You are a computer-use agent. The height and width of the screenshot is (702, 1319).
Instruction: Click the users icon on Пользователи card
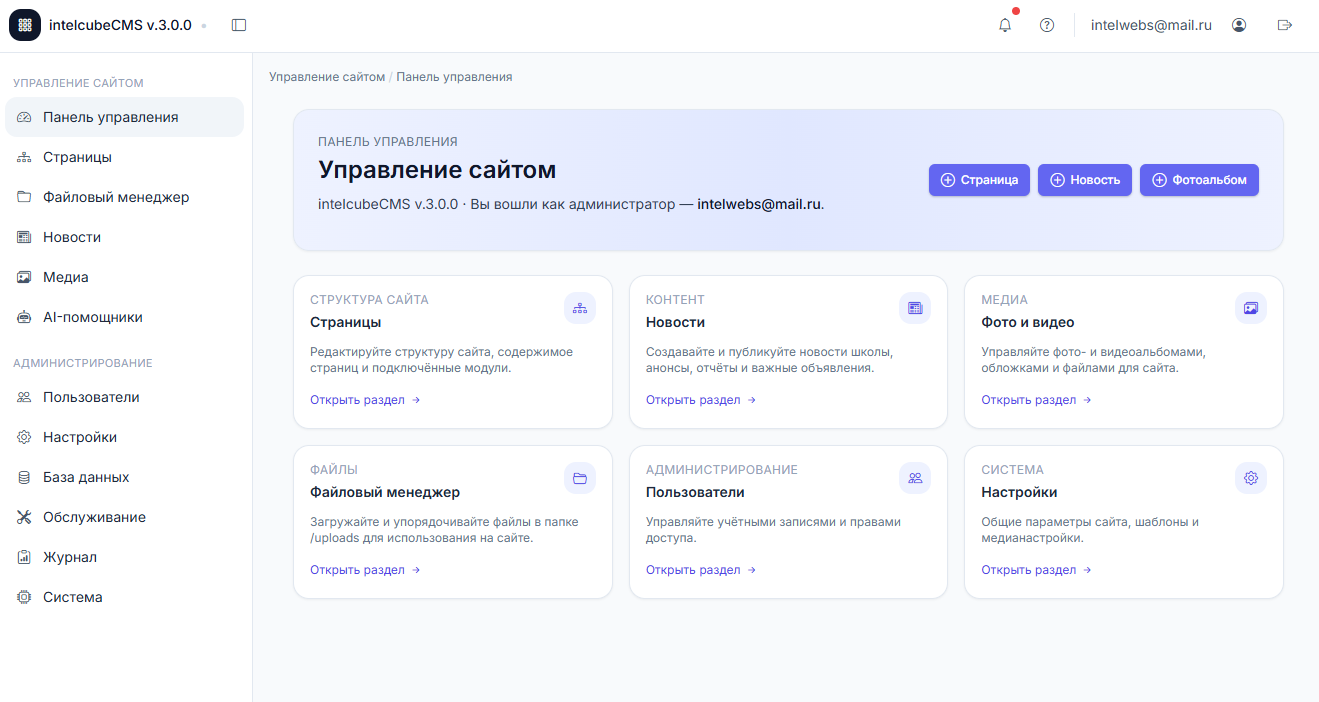click(915, 477)
